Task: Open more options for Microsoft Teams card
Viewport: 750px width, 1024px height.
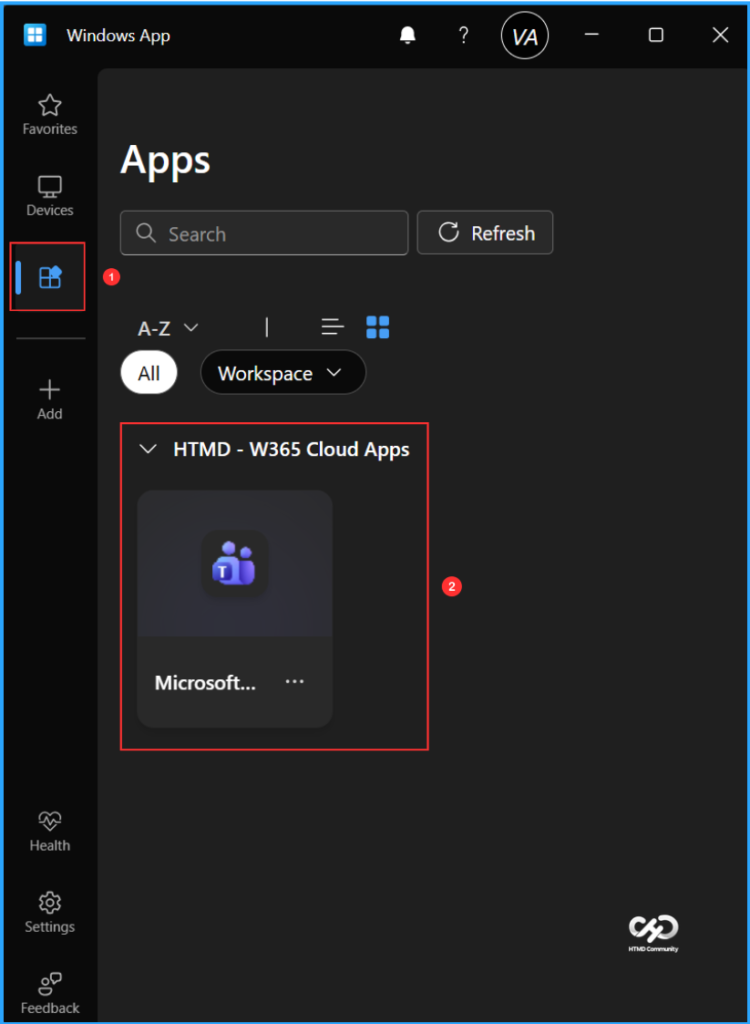Action: [295, 681]
